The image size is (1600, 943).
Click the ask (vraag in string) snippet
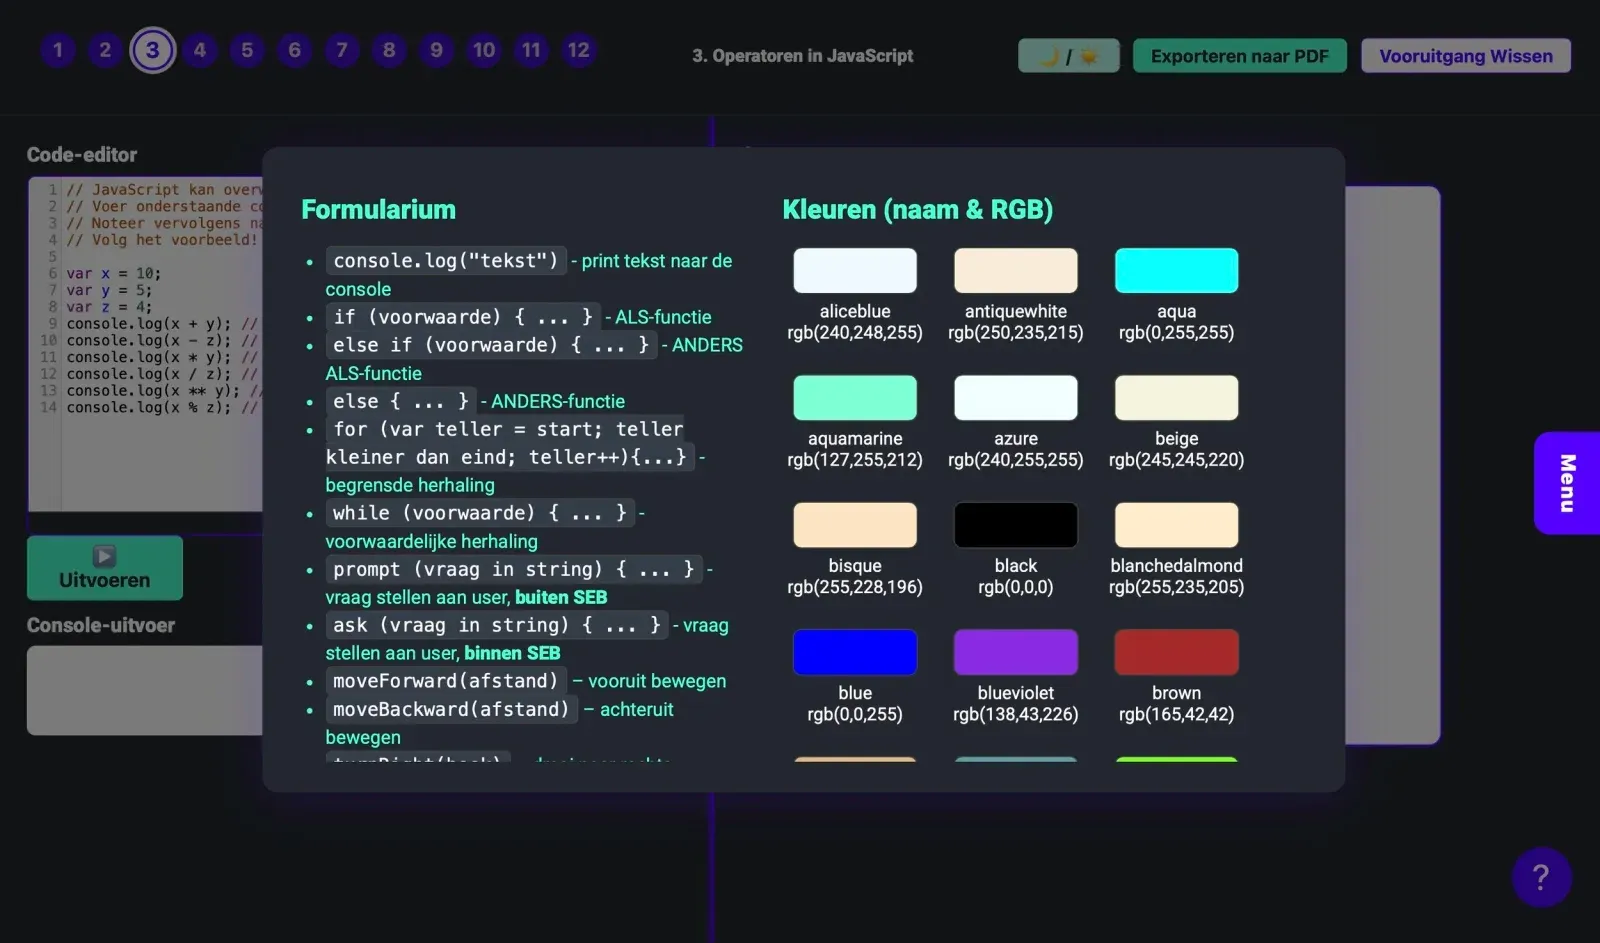point(497,625)
